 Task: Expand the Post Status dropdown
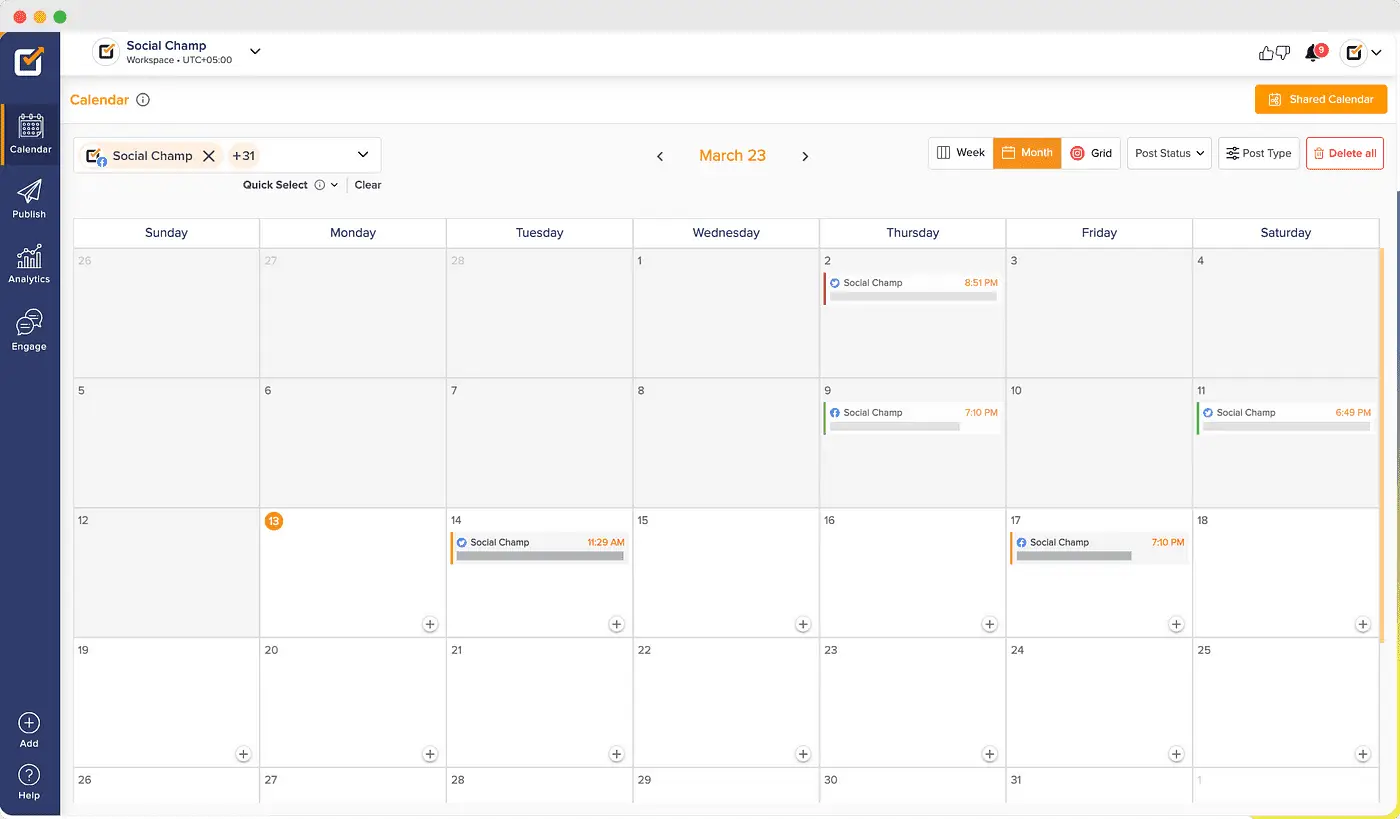coord(1169,153)
